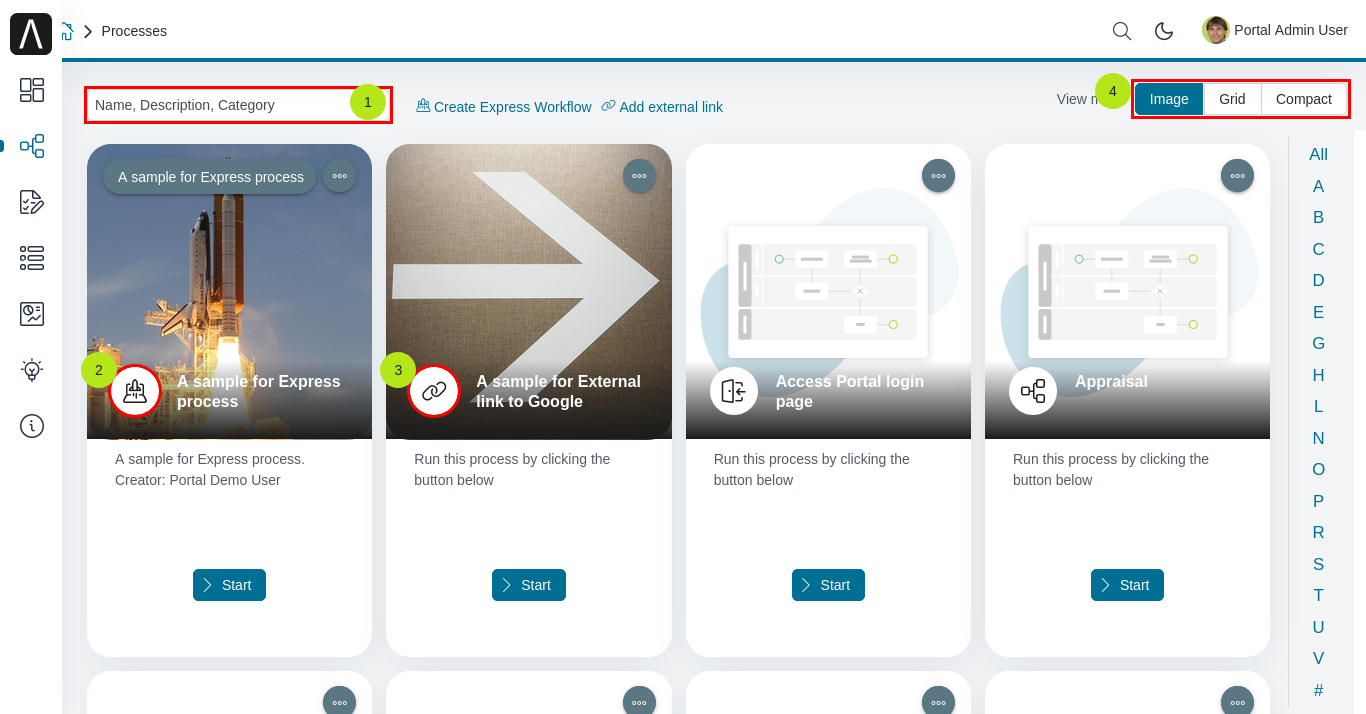Switch view mode to Compact

(1304, 99)
